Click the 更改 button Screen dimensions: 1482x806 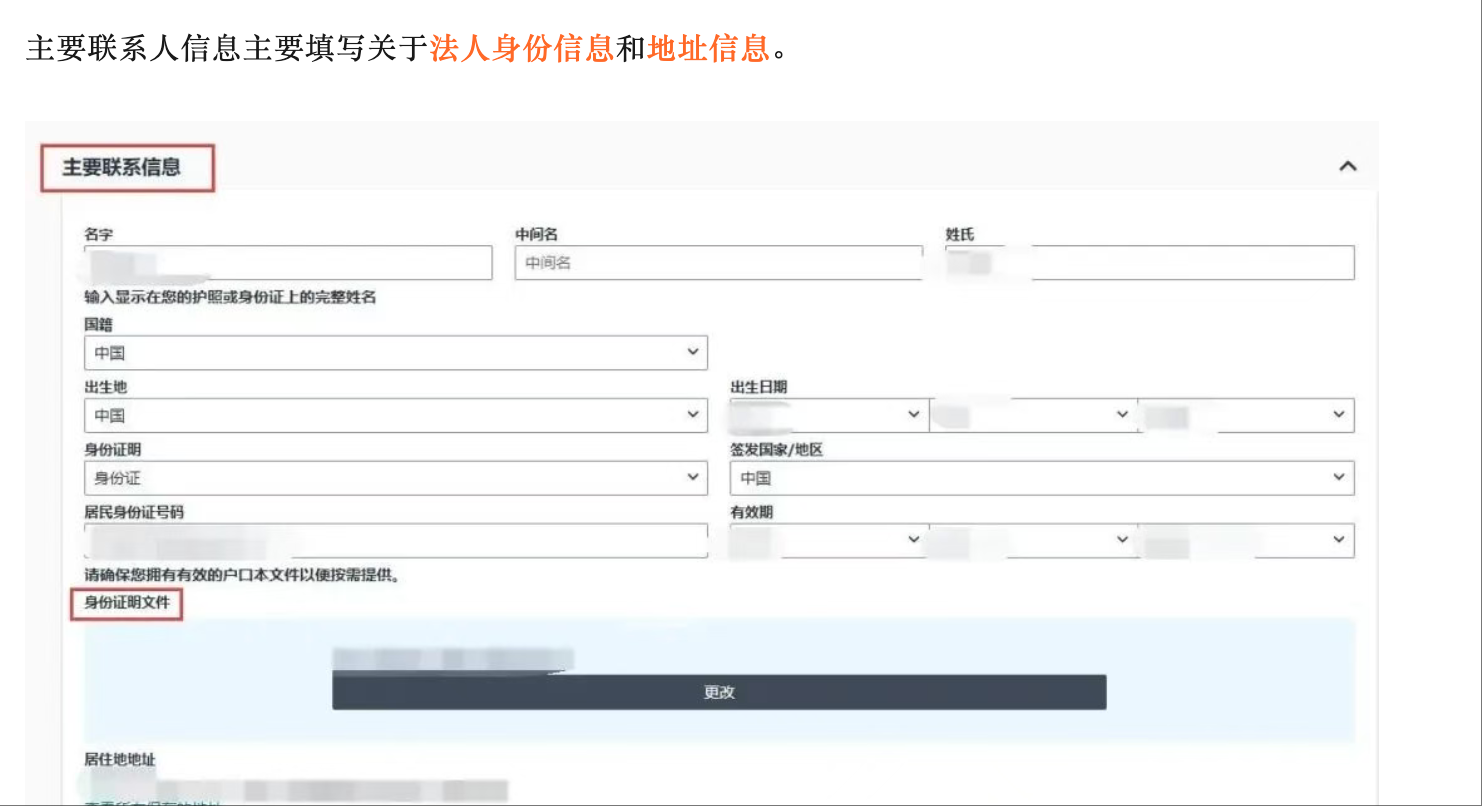coord(719,692)
